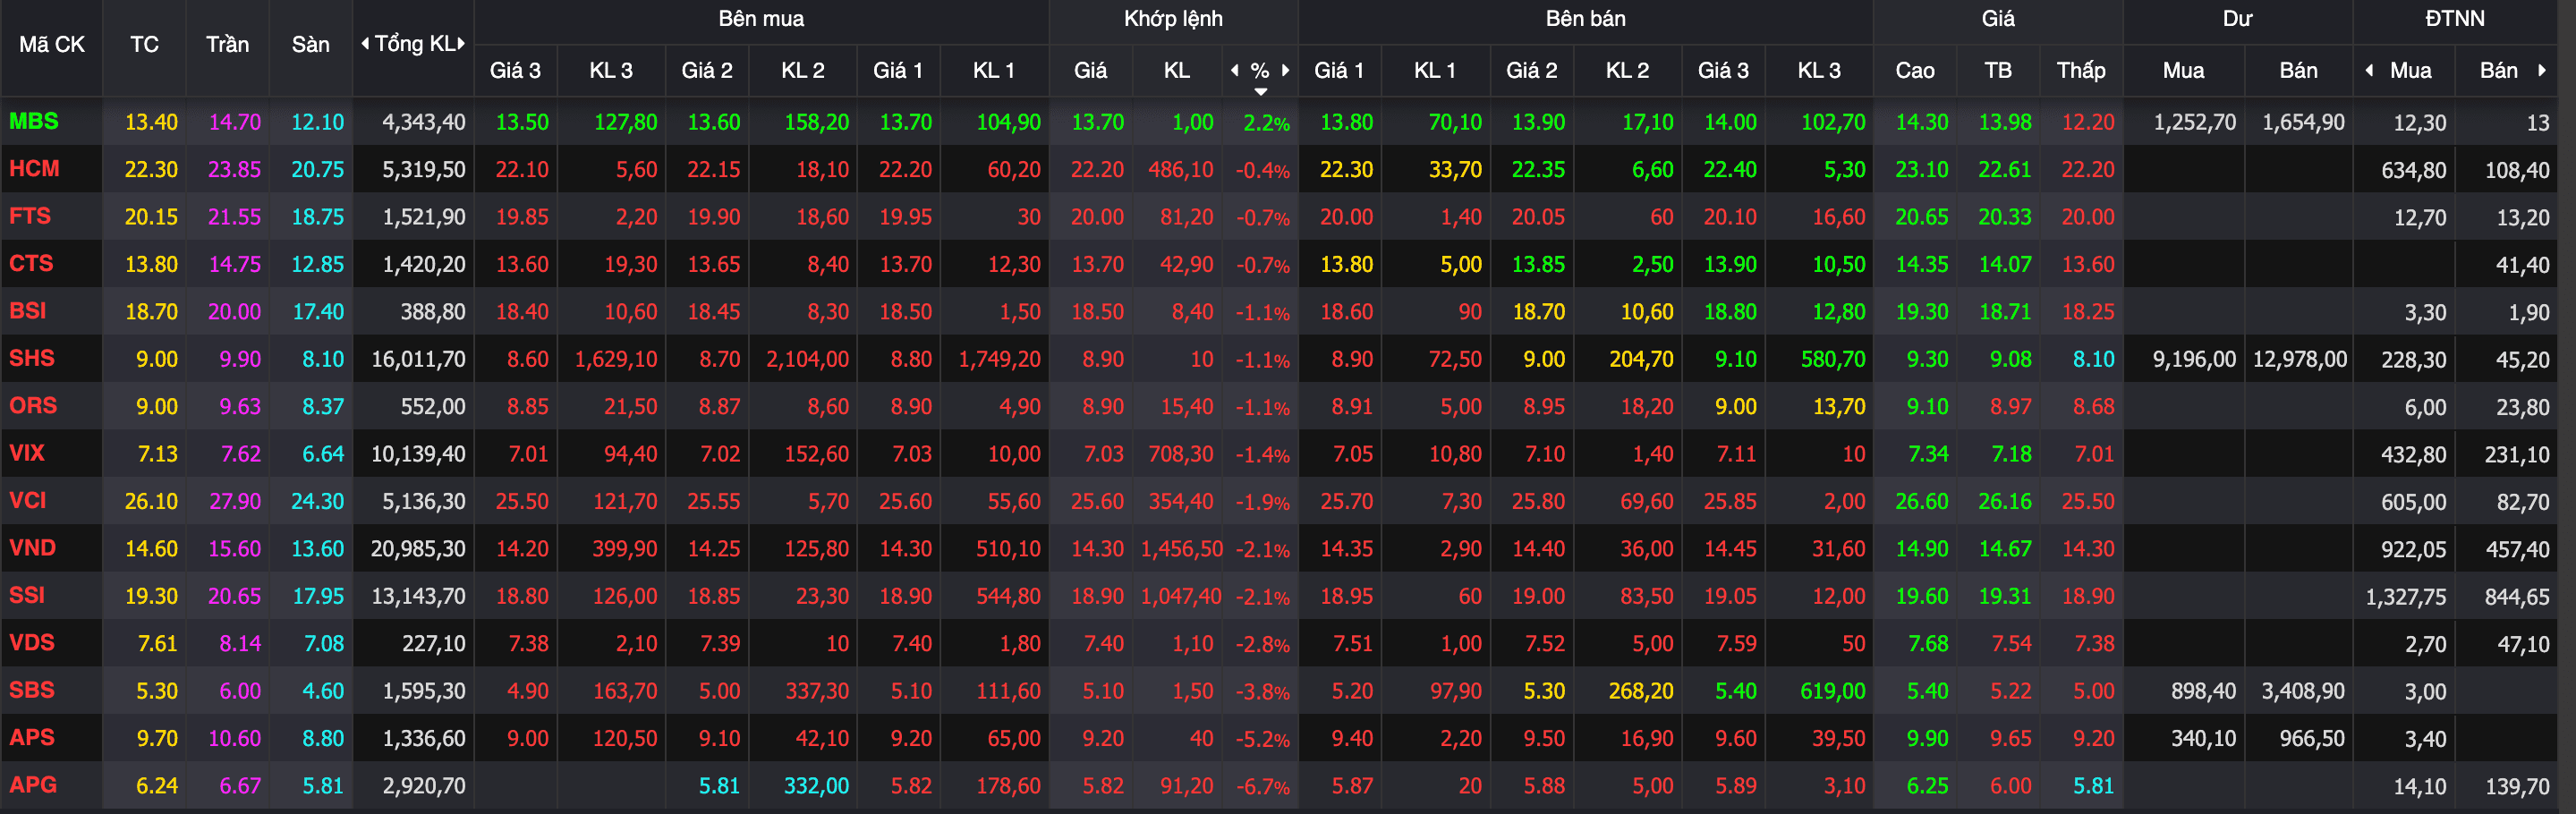Click Giá 3 header under Bên mua
Screen dimensions: 2576x814
[x=515, y=70]
